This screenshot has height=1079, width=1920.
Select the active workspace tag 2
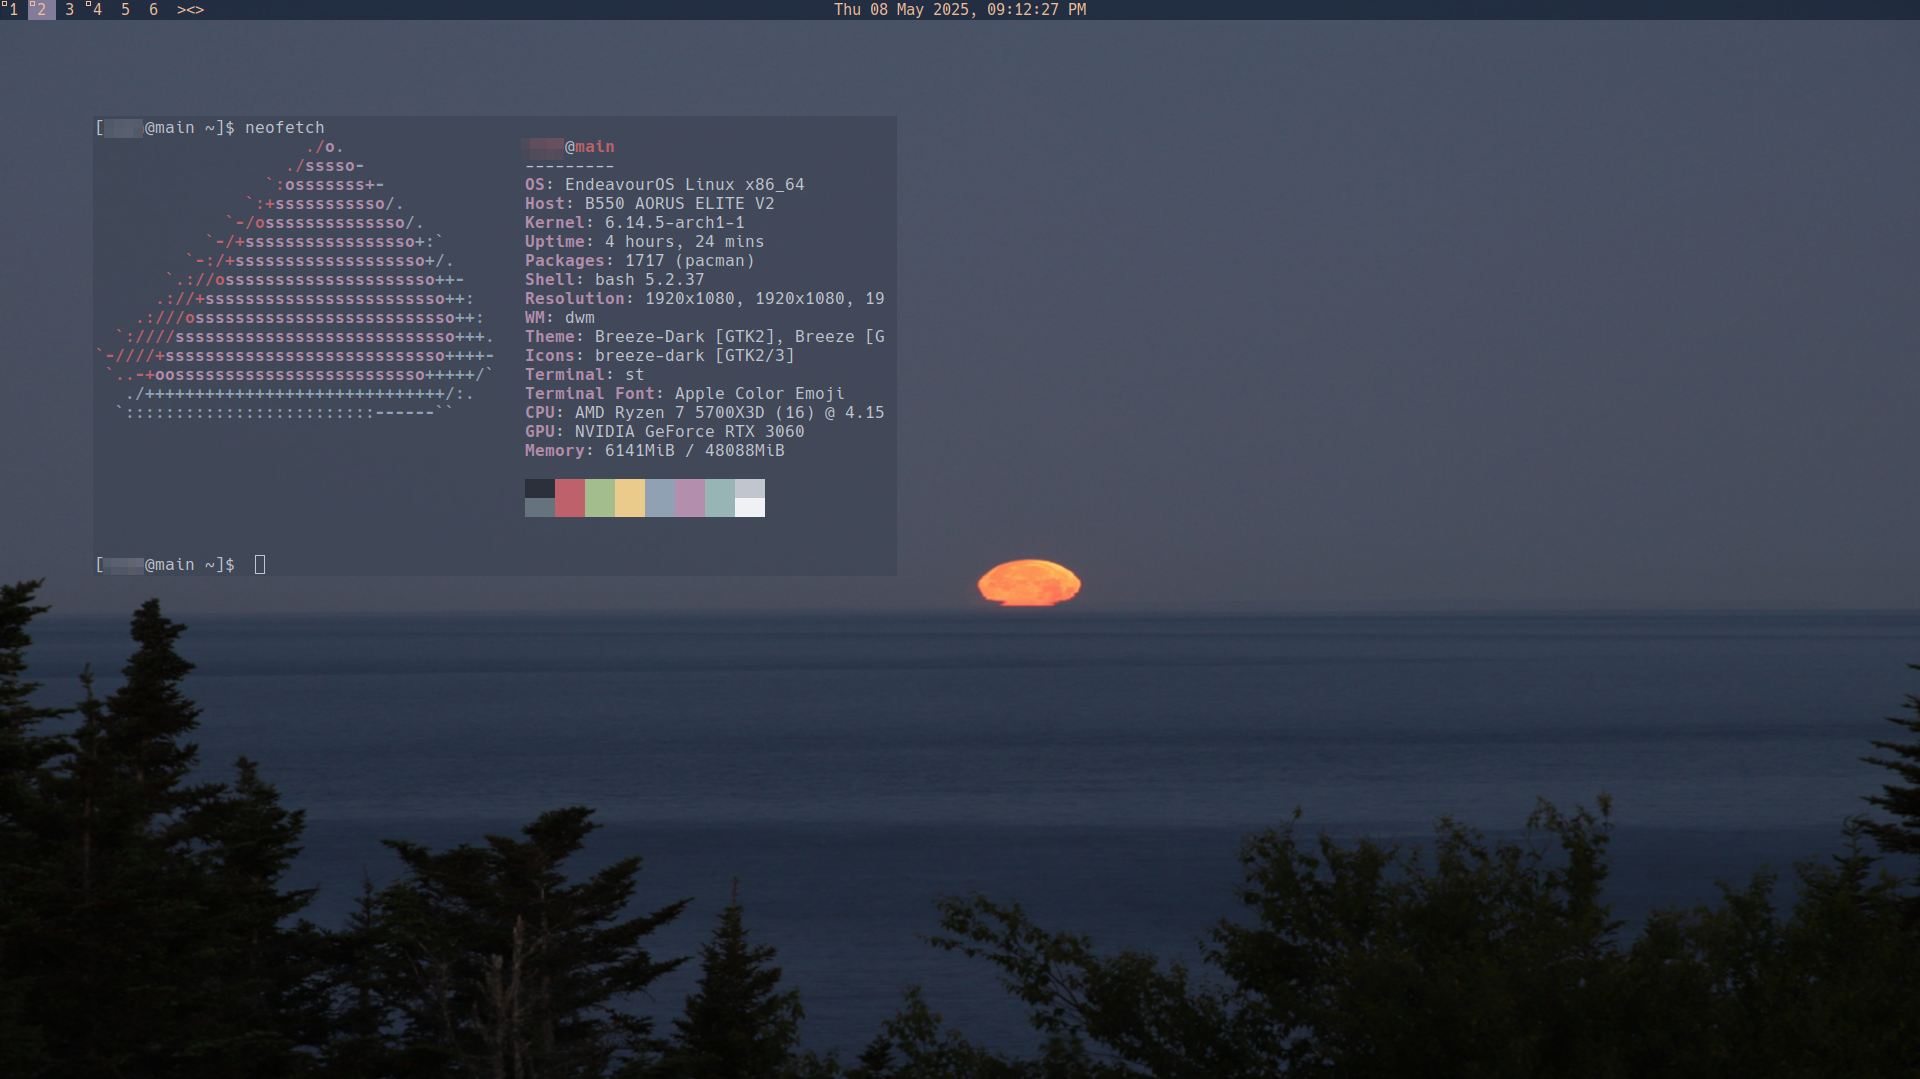[41, 10]
